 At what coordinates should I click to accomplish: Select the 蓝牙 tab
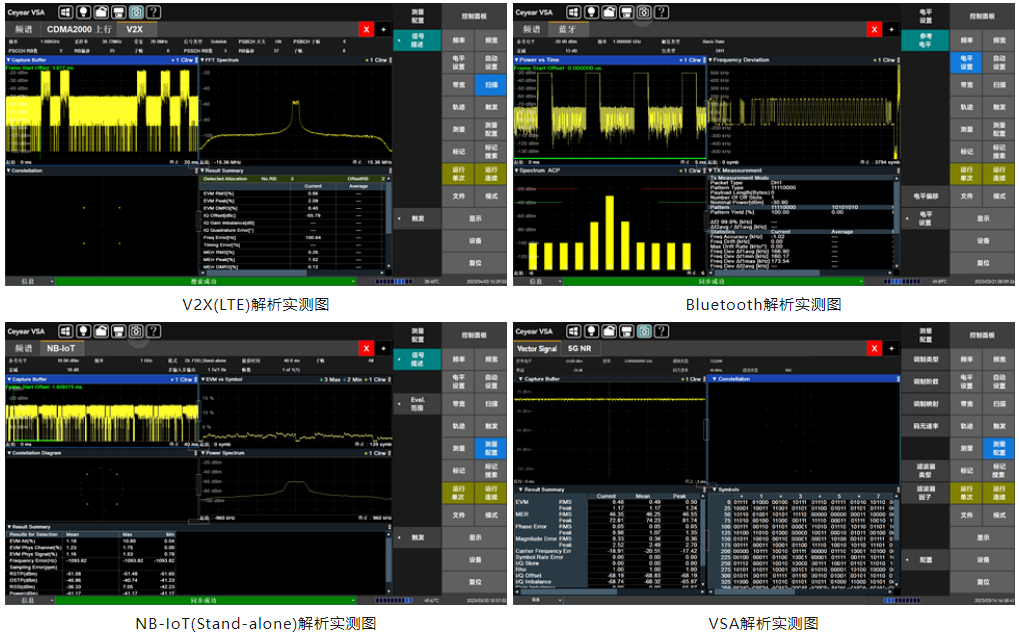(567, 29)
